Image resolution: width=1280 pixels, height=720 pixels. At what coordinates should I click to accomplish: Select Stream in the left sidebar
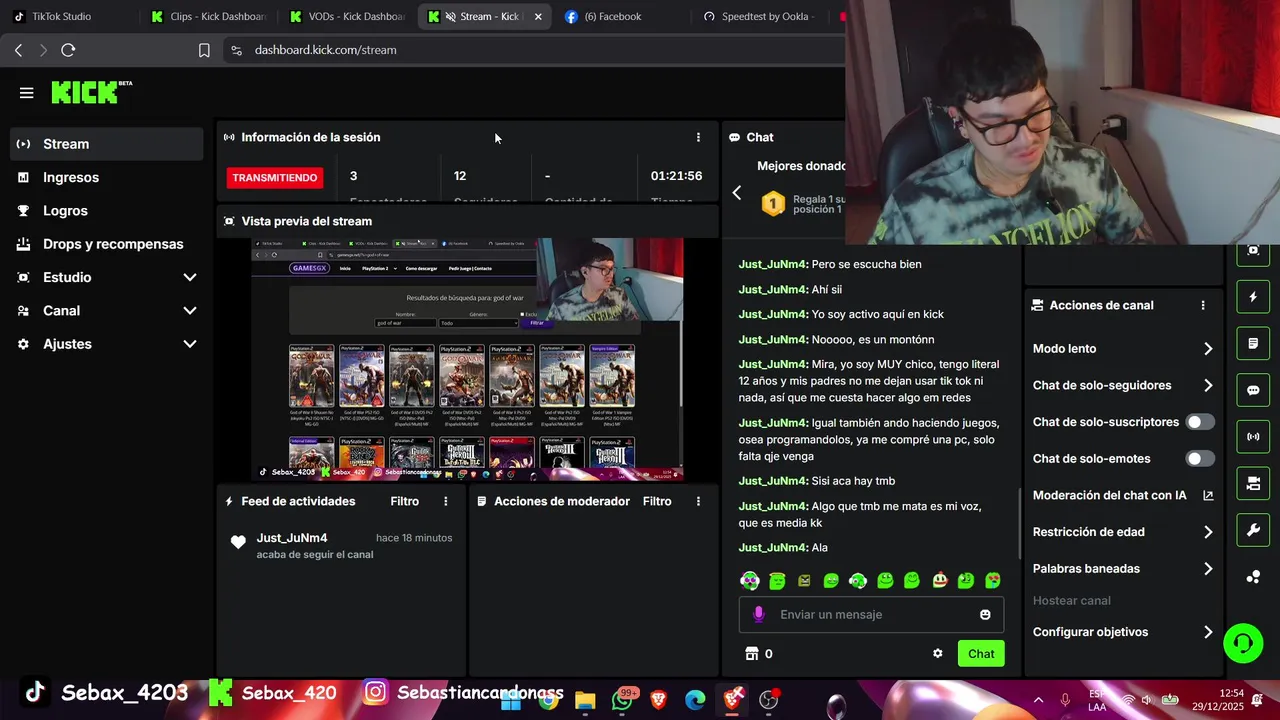coord(107,144)
